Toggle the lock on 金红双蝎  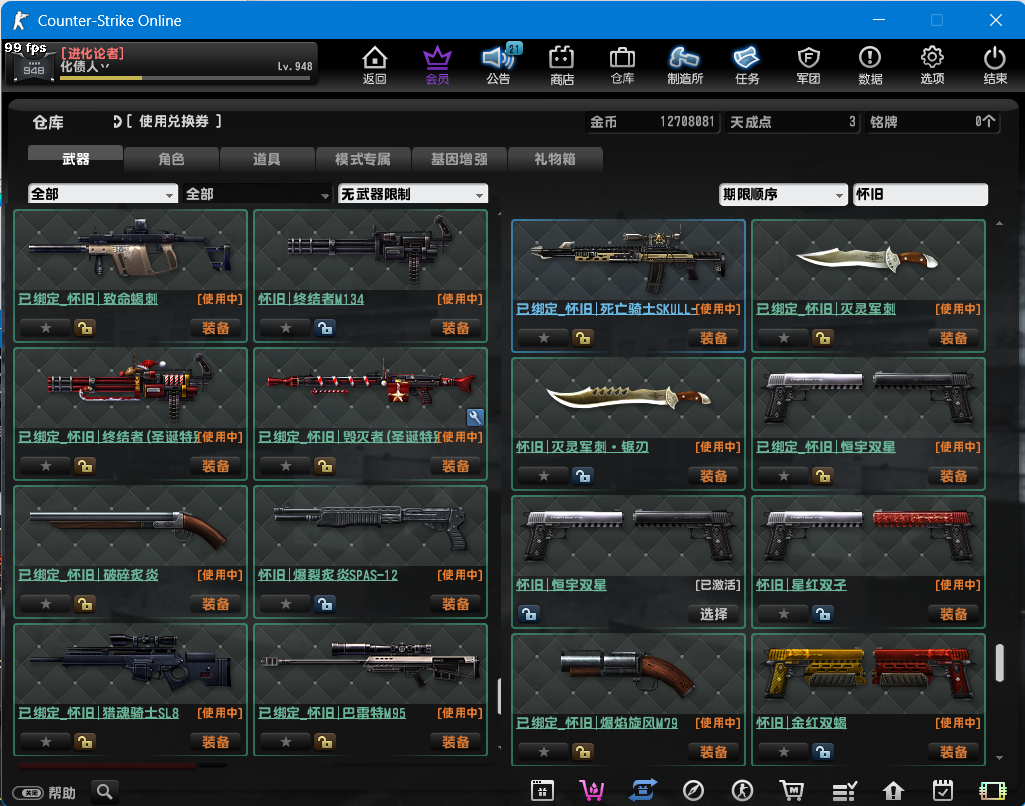[x=823, y=752]
